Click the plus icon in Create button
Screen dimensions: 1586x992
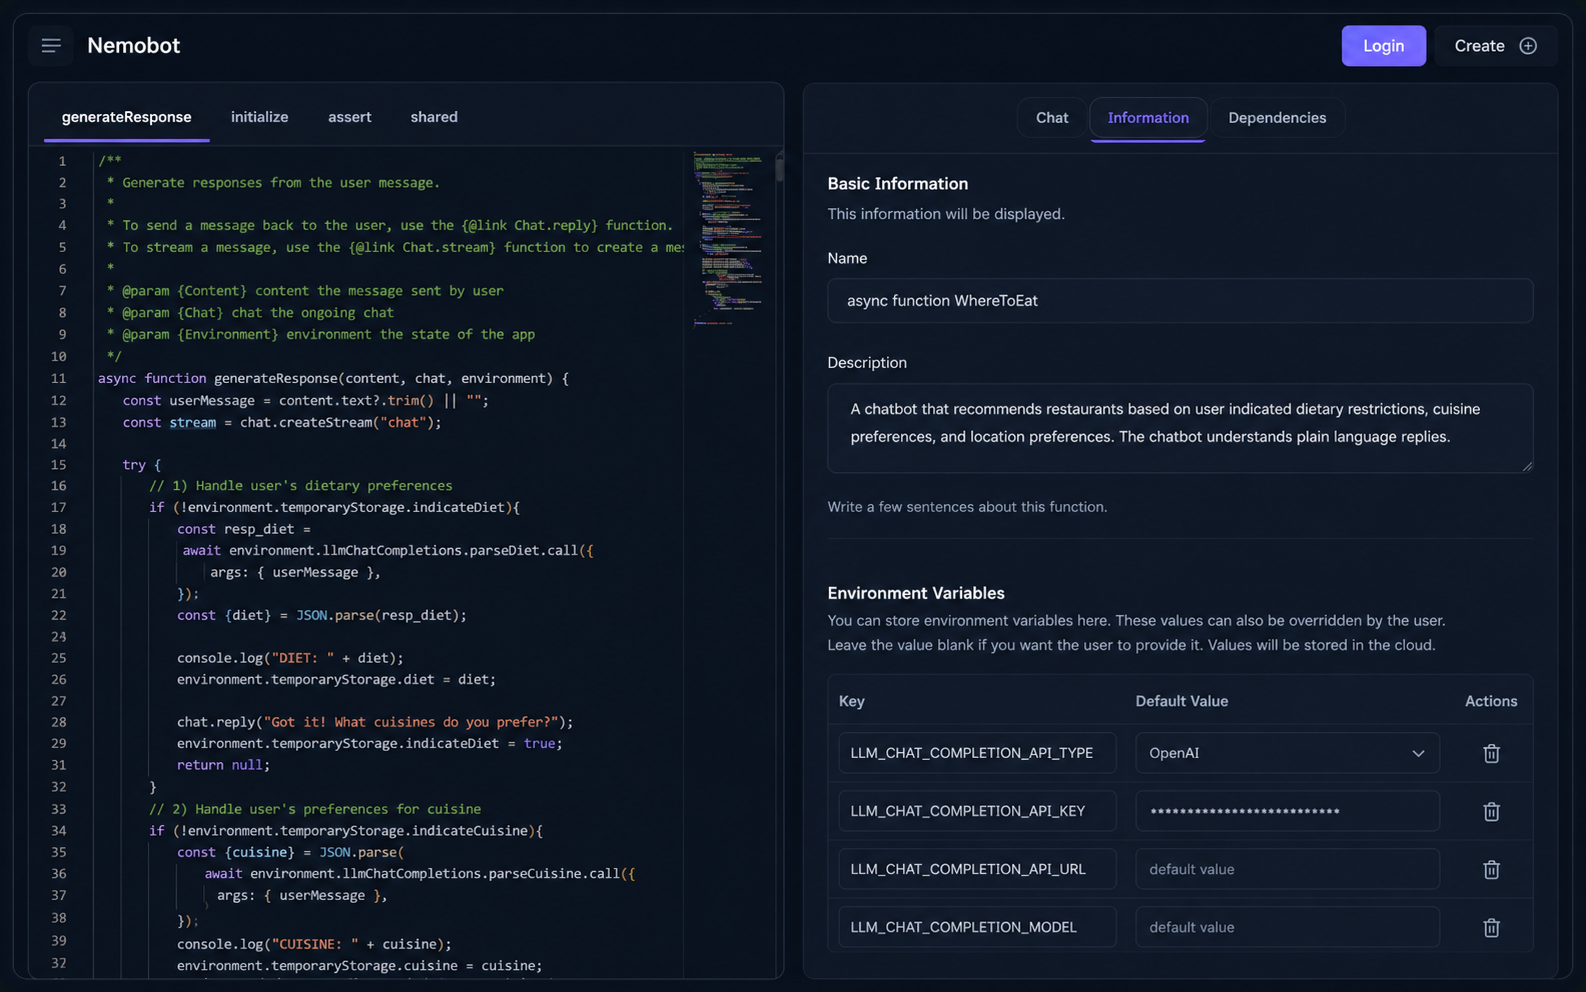[1527, 46]
